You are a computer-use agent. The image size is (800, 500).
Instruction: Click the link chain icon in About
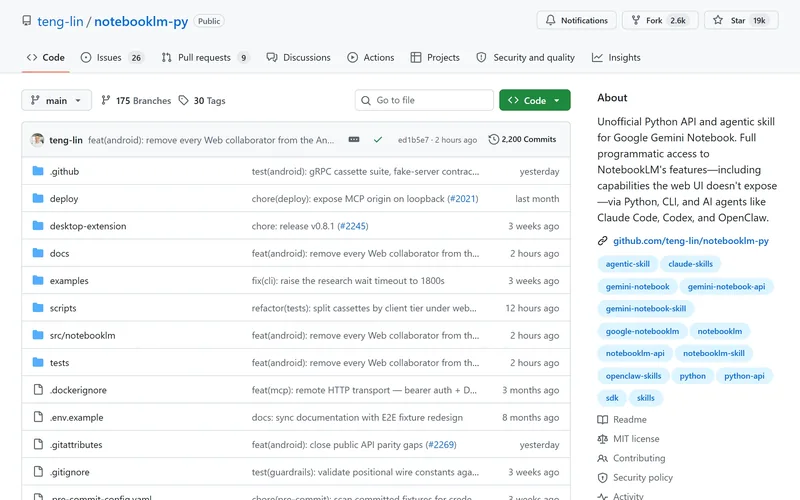click(603, 241)
